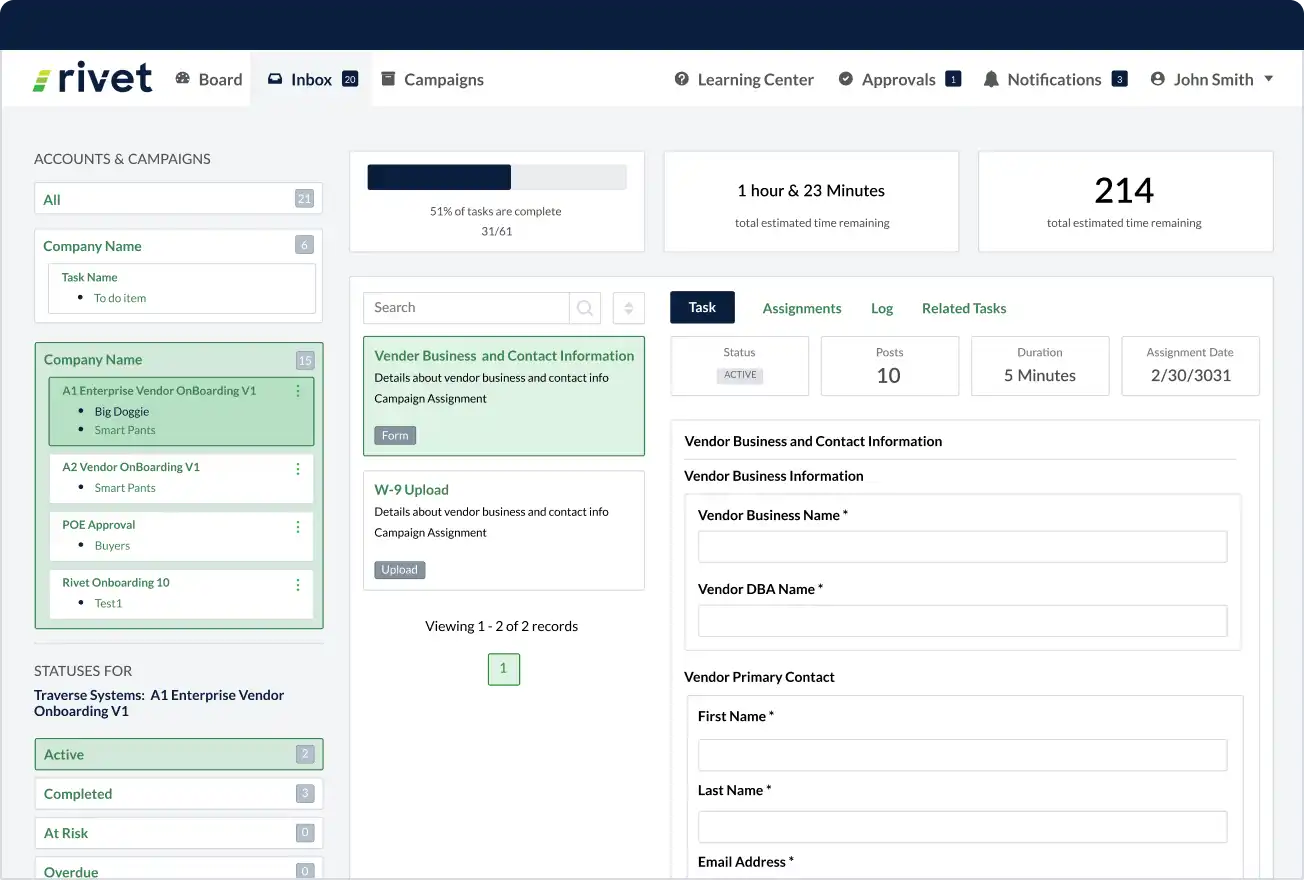Viewport: 1304px width, 880px height.
Task: Click the John Smith profile icon
Action: pyautogui.click(x=1157, y=79)
